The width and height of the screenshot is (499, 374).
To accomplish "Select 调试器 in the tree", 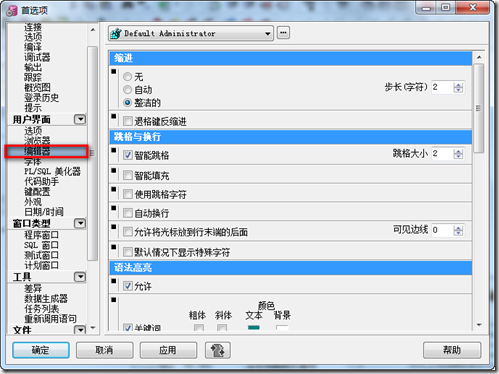I will coord(37,57).
